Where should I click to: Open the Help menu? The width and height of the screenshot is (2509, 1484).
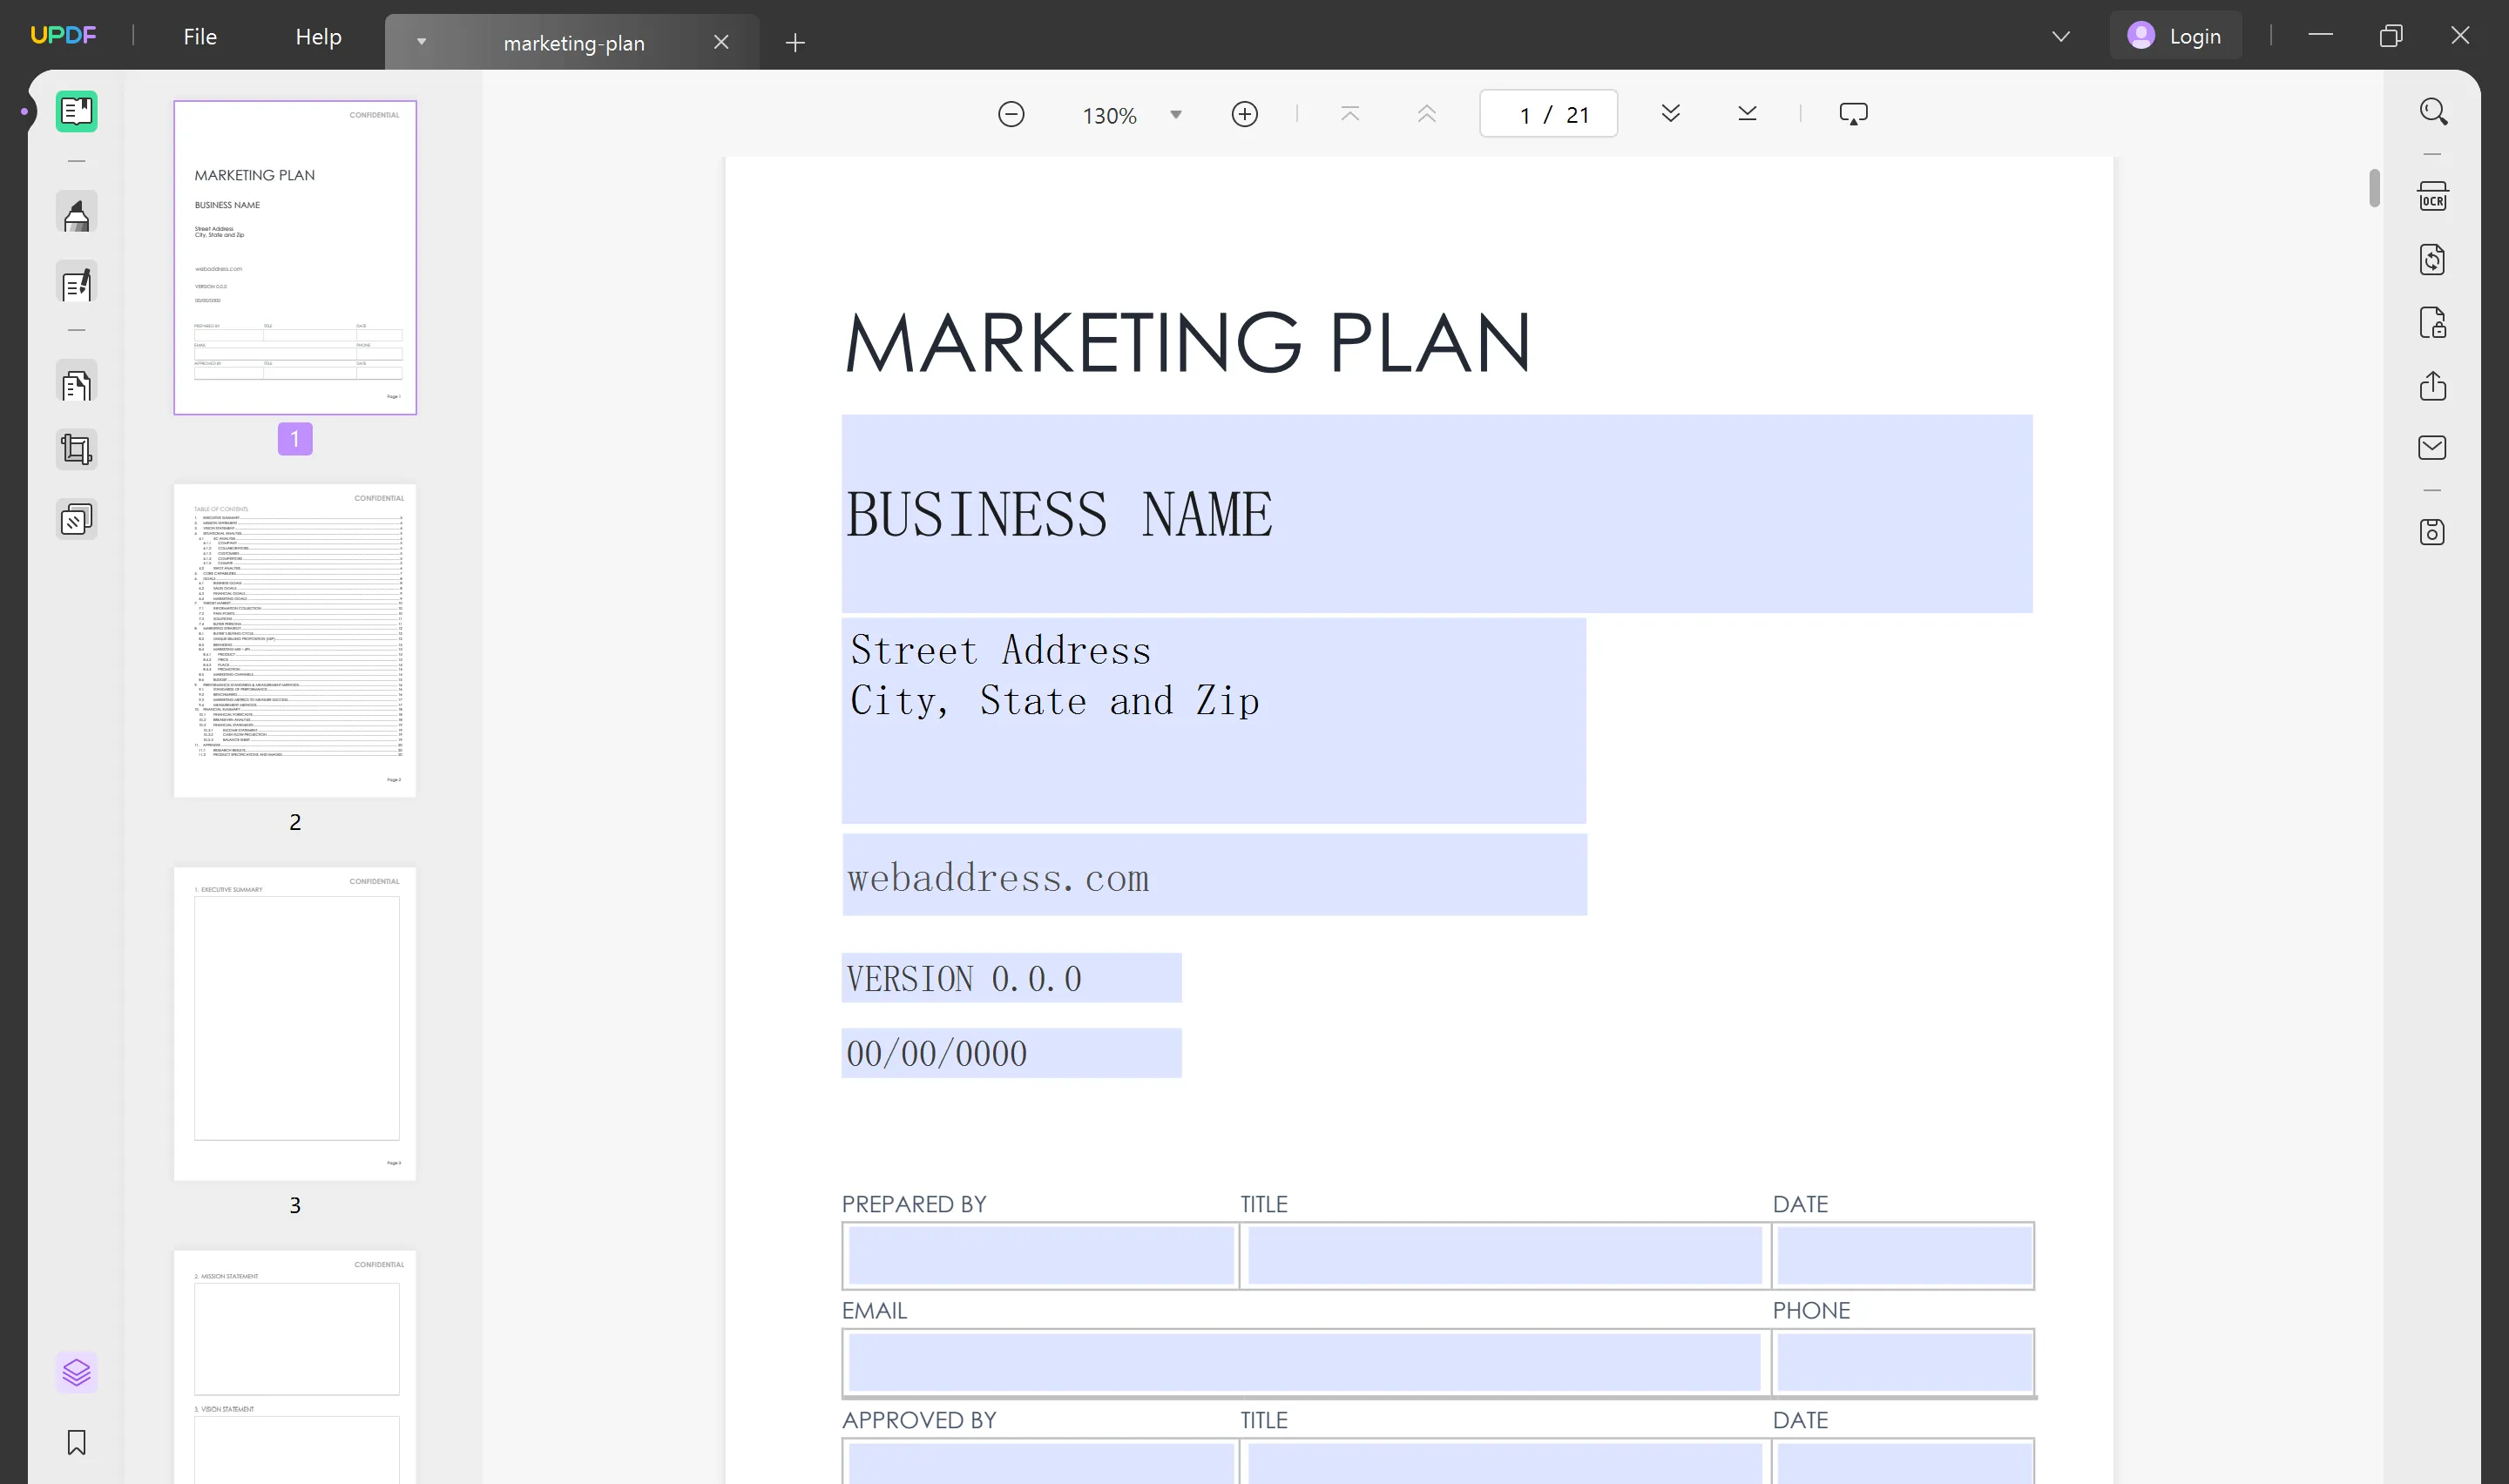tap(318, 37)
